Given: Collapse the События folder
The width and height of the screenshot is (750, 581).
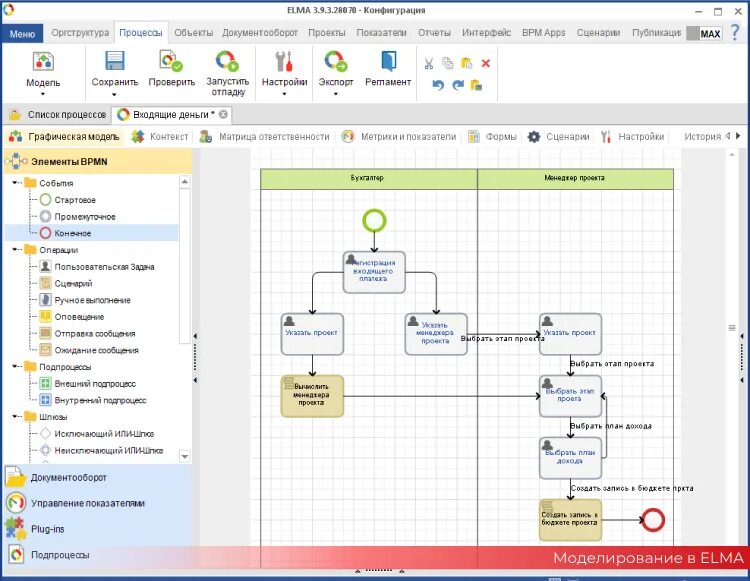Looking at the screenshot, I should [15, 183].
